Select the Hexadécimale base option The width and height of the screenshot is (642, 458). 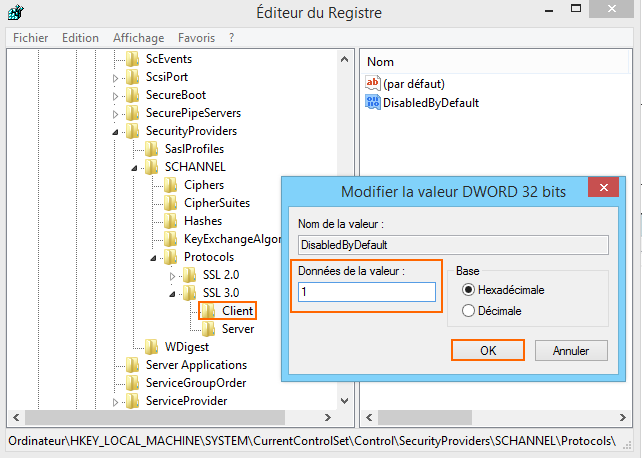point(468,290)
